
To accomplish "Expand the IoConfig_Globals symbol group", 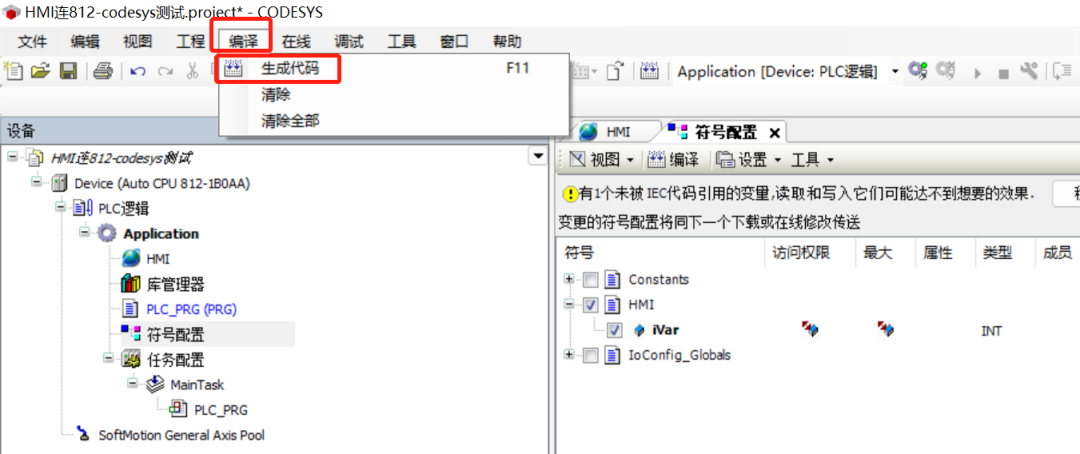I will [569, 354].
